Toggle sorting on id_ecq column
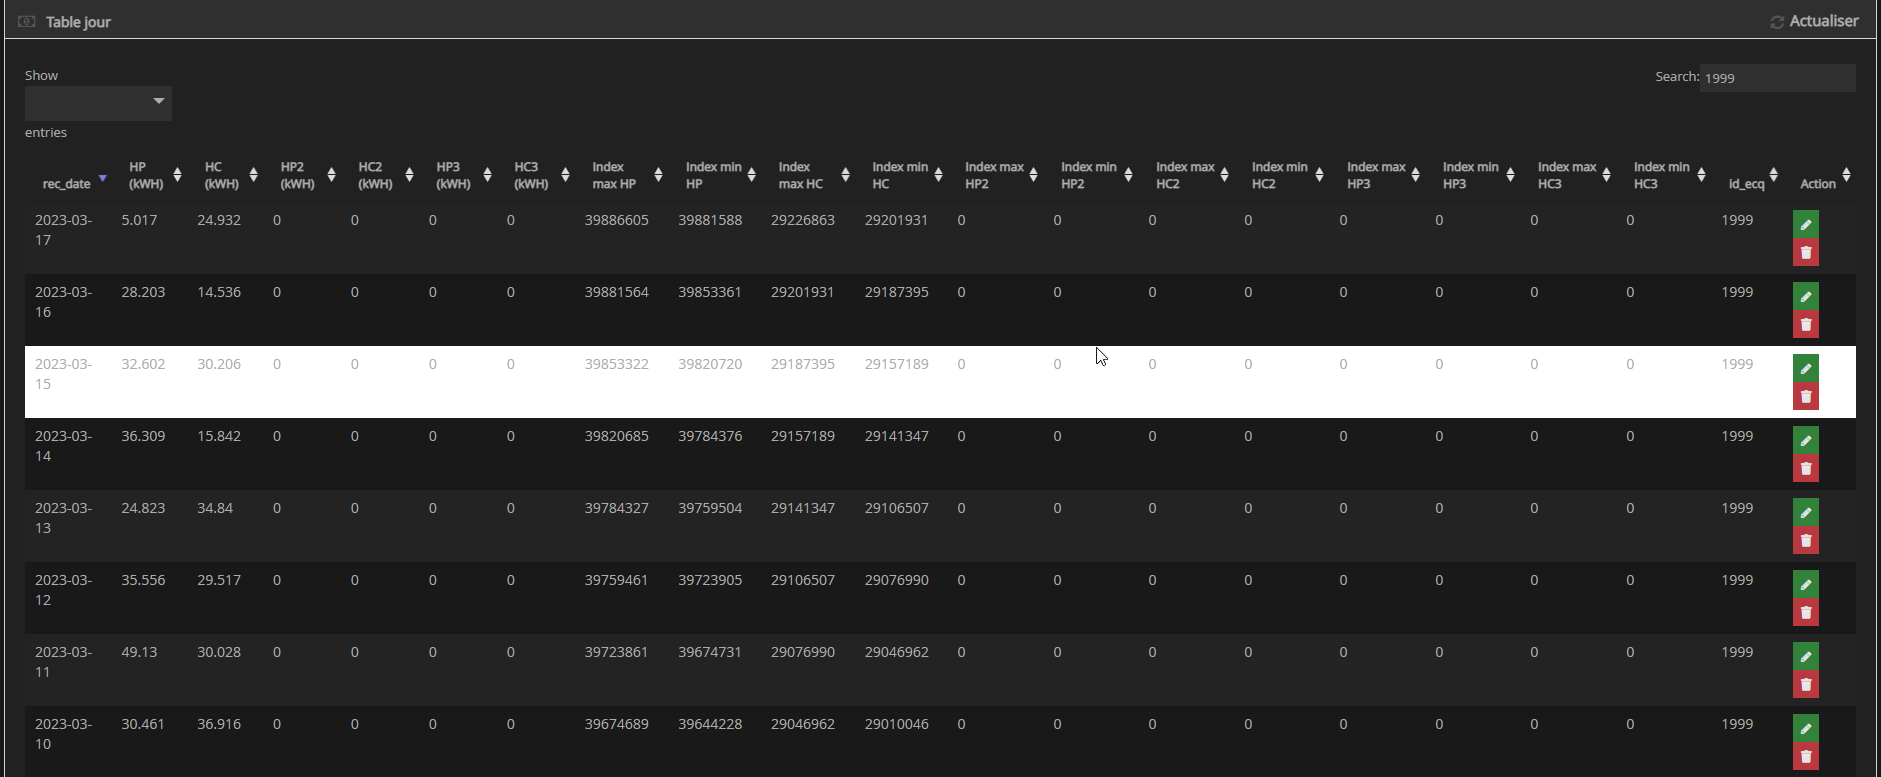Viewport: 1881px width, 777px height. point(1746,183)
